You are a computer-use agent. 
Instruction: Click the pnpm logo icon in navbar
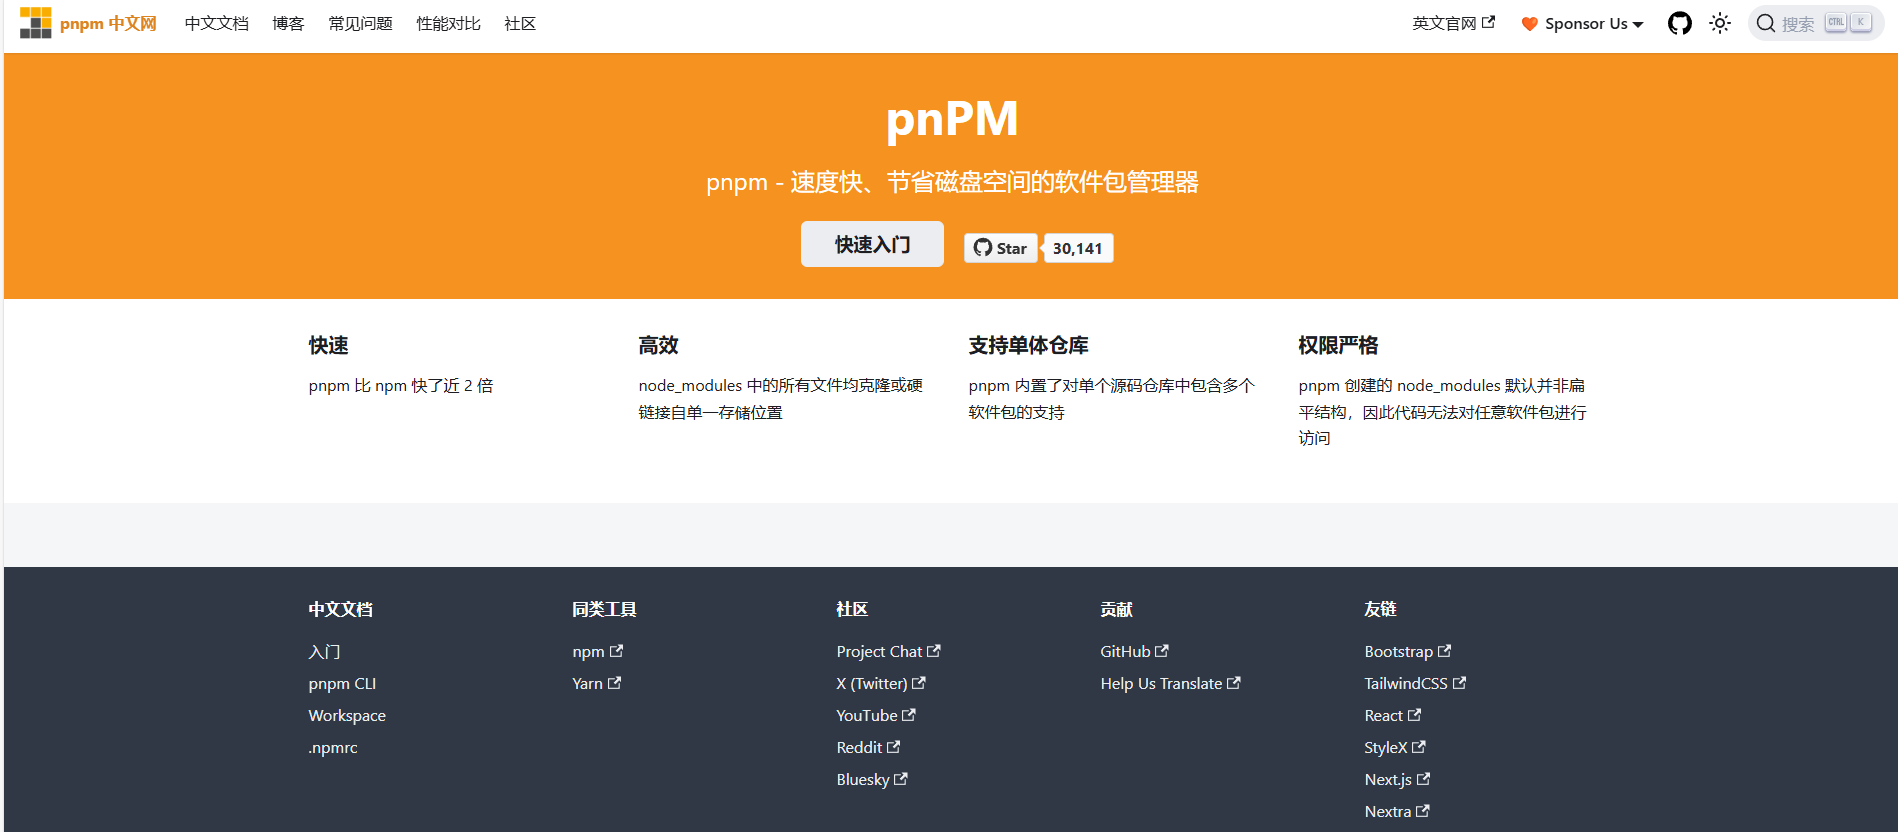(x=35, y=23)
